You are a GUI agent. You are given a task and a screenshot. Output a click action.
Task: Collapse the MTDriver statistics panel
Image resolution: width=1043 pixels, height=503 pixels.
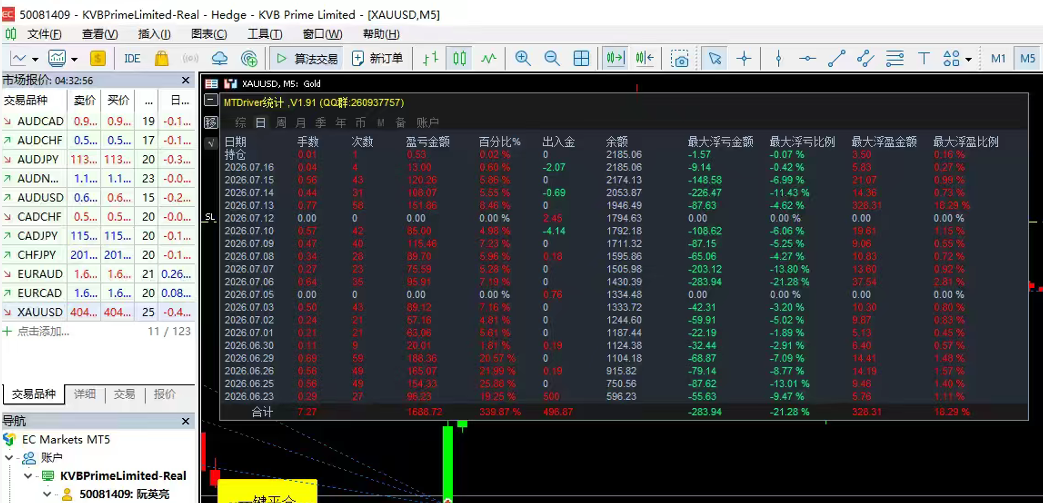pos(211,100)
